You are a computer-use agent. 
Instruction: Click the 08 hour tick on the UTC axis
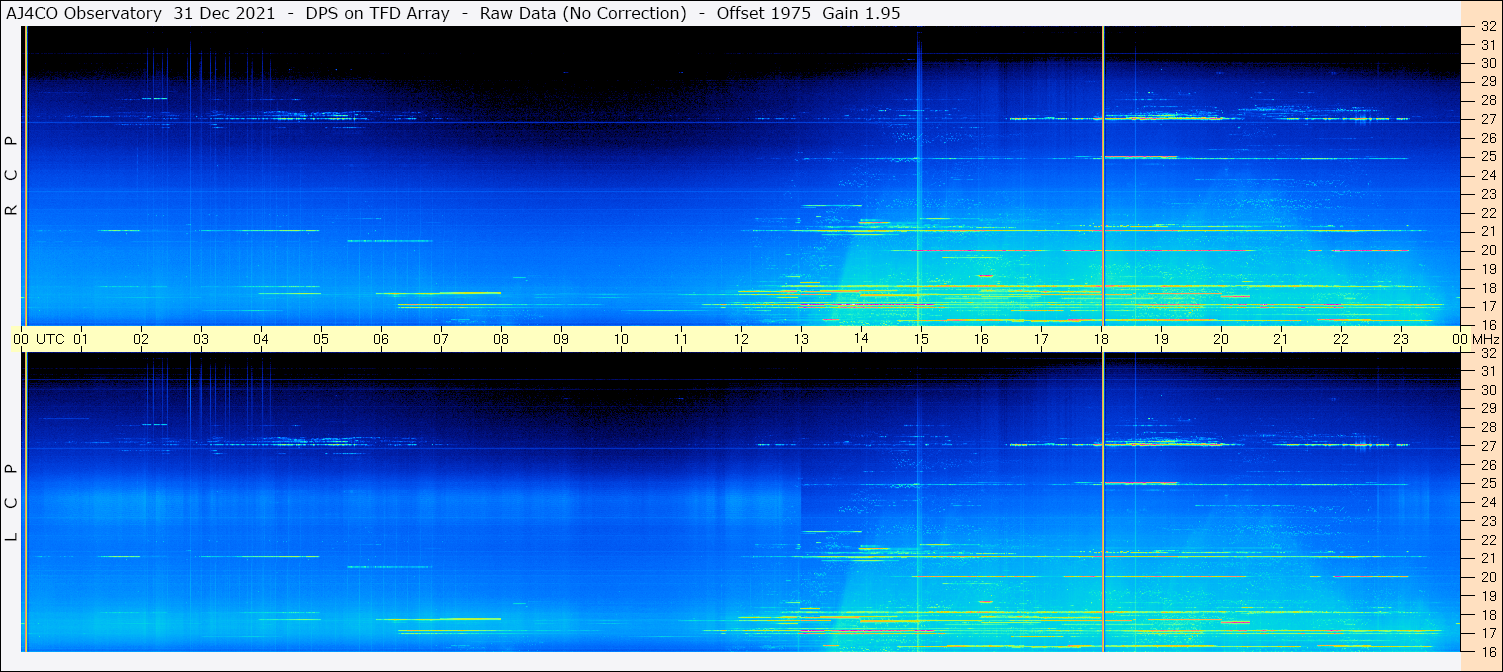501,339
